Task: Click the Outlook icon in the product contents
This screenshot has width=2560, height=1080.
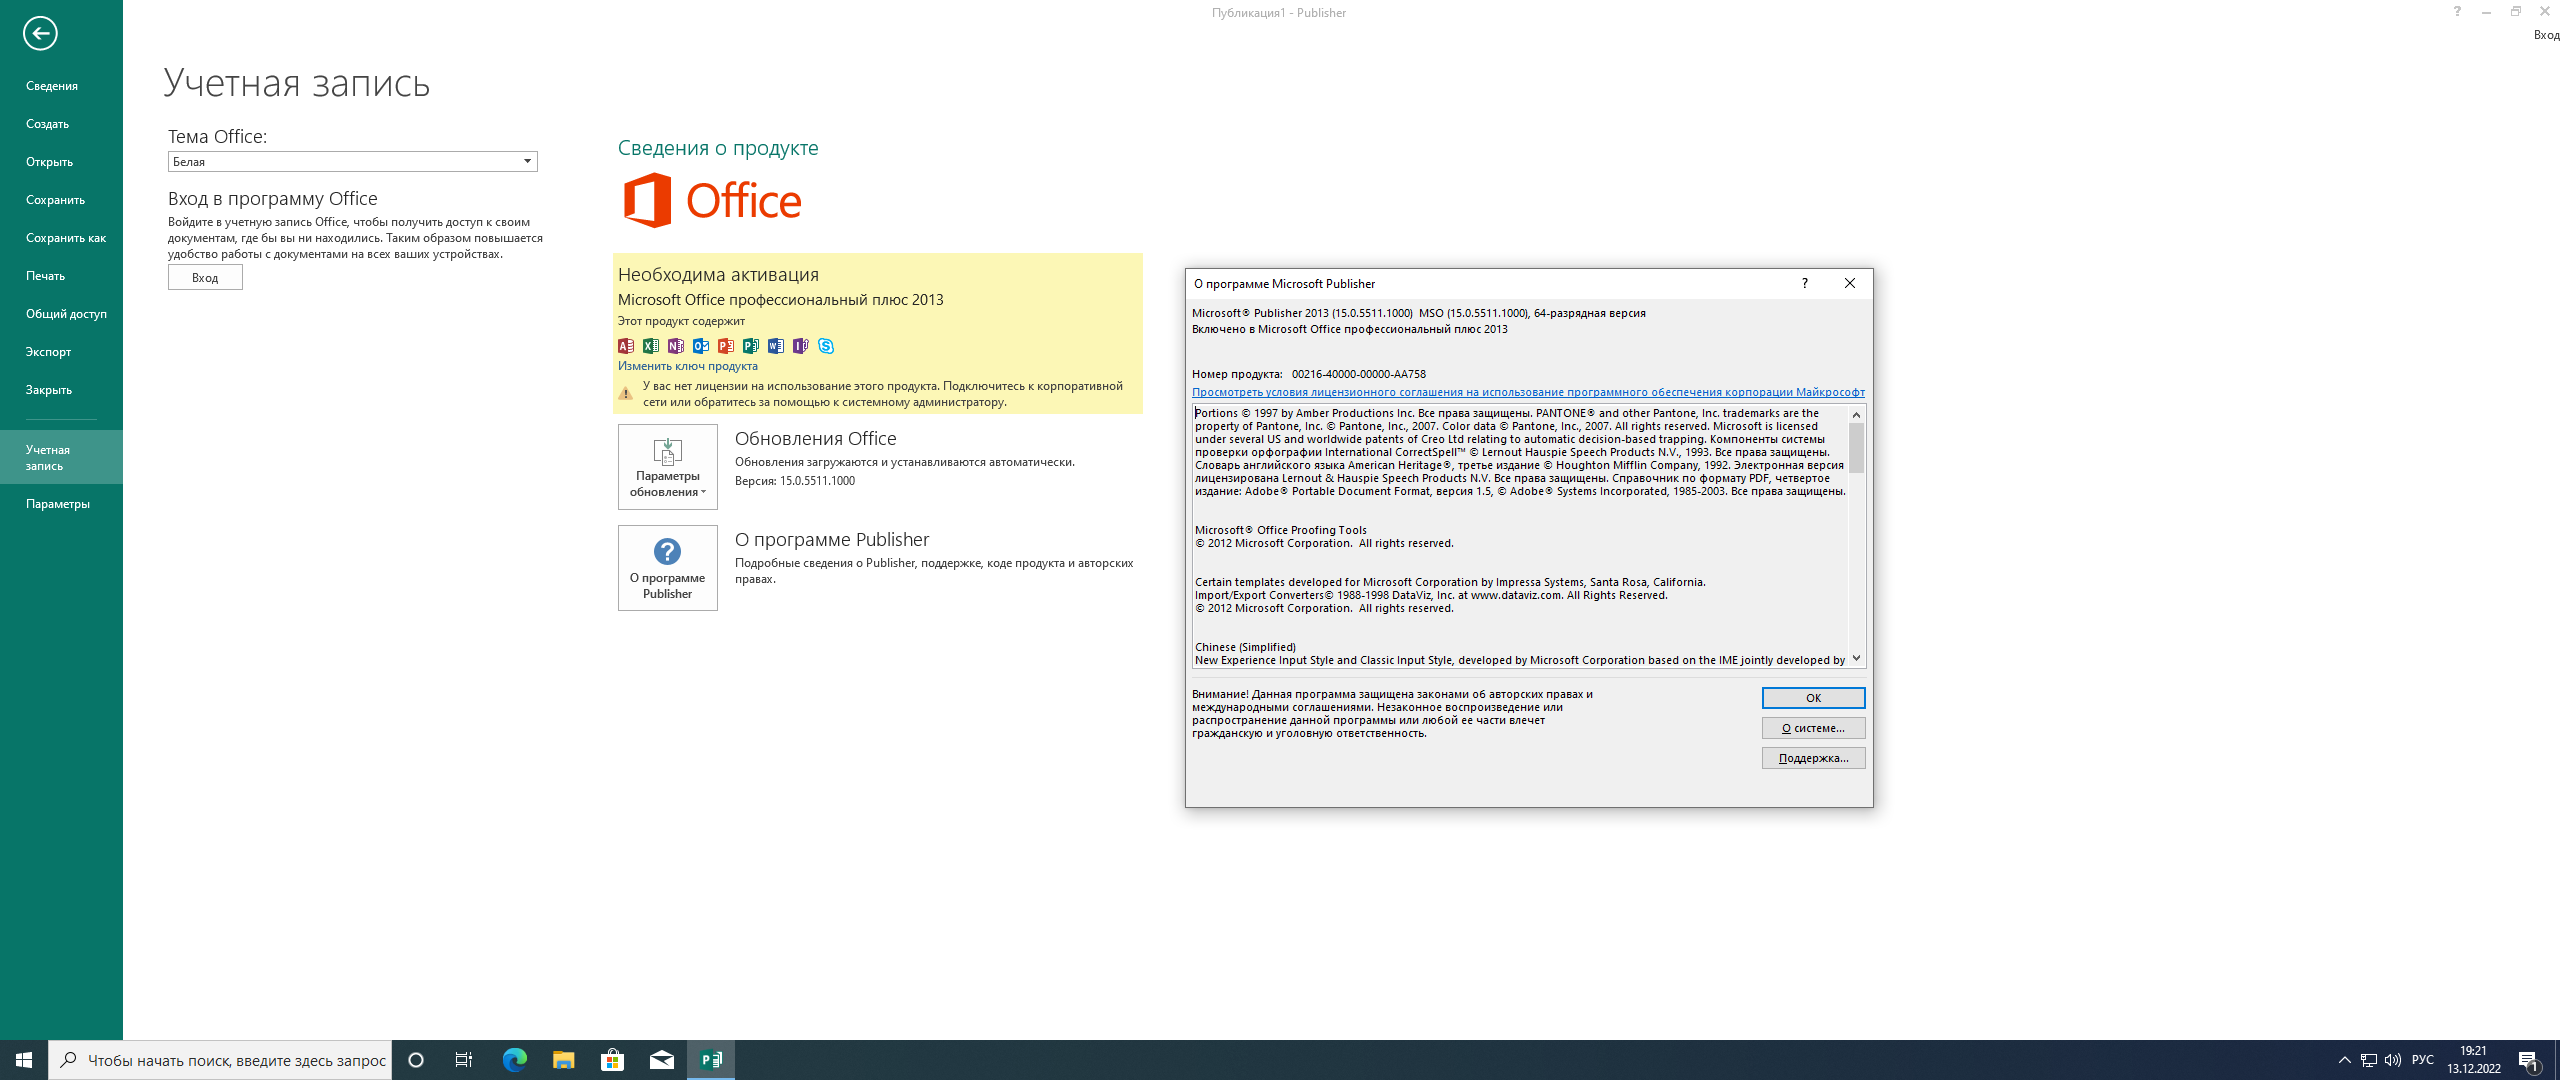Action: [701, 346]
